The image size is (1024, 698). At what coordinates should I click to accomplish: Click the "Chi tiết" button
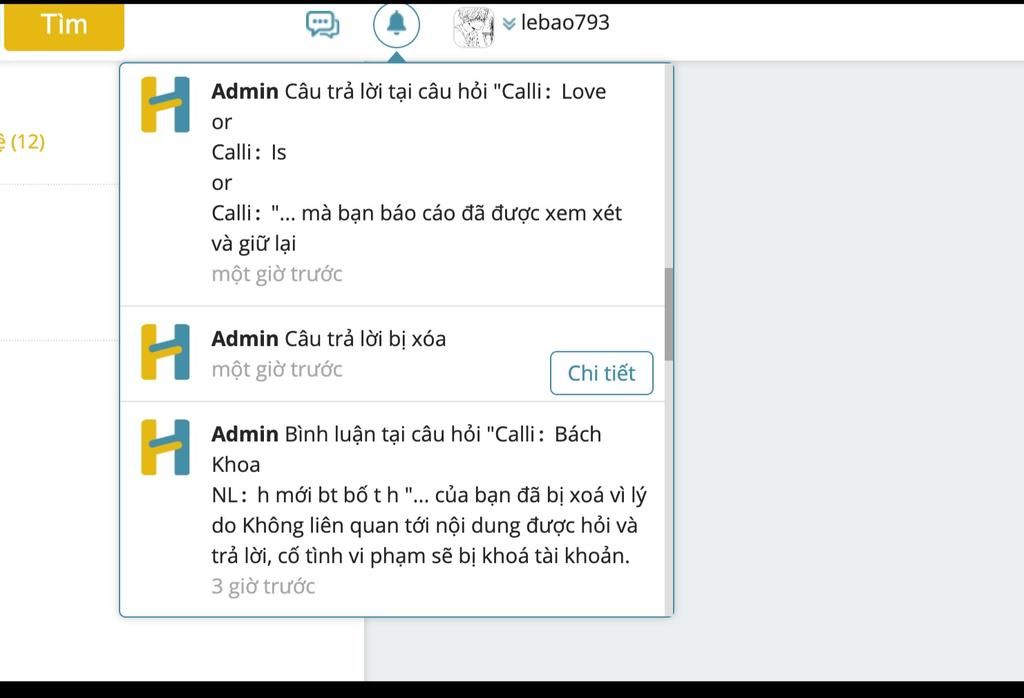tap(601, 372)
